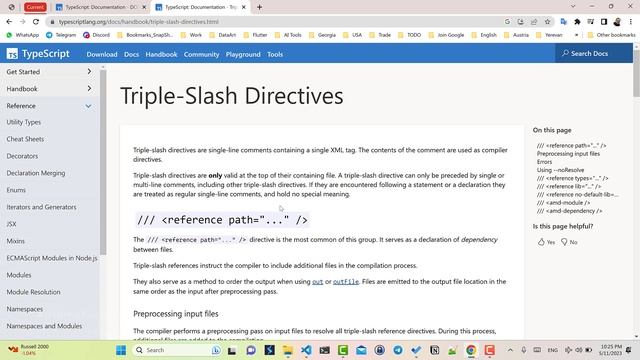Image resolution: width=640 pixels, height=360 pixels.
Task: Click the browser address bar
Action: click(x=278, y=22)
